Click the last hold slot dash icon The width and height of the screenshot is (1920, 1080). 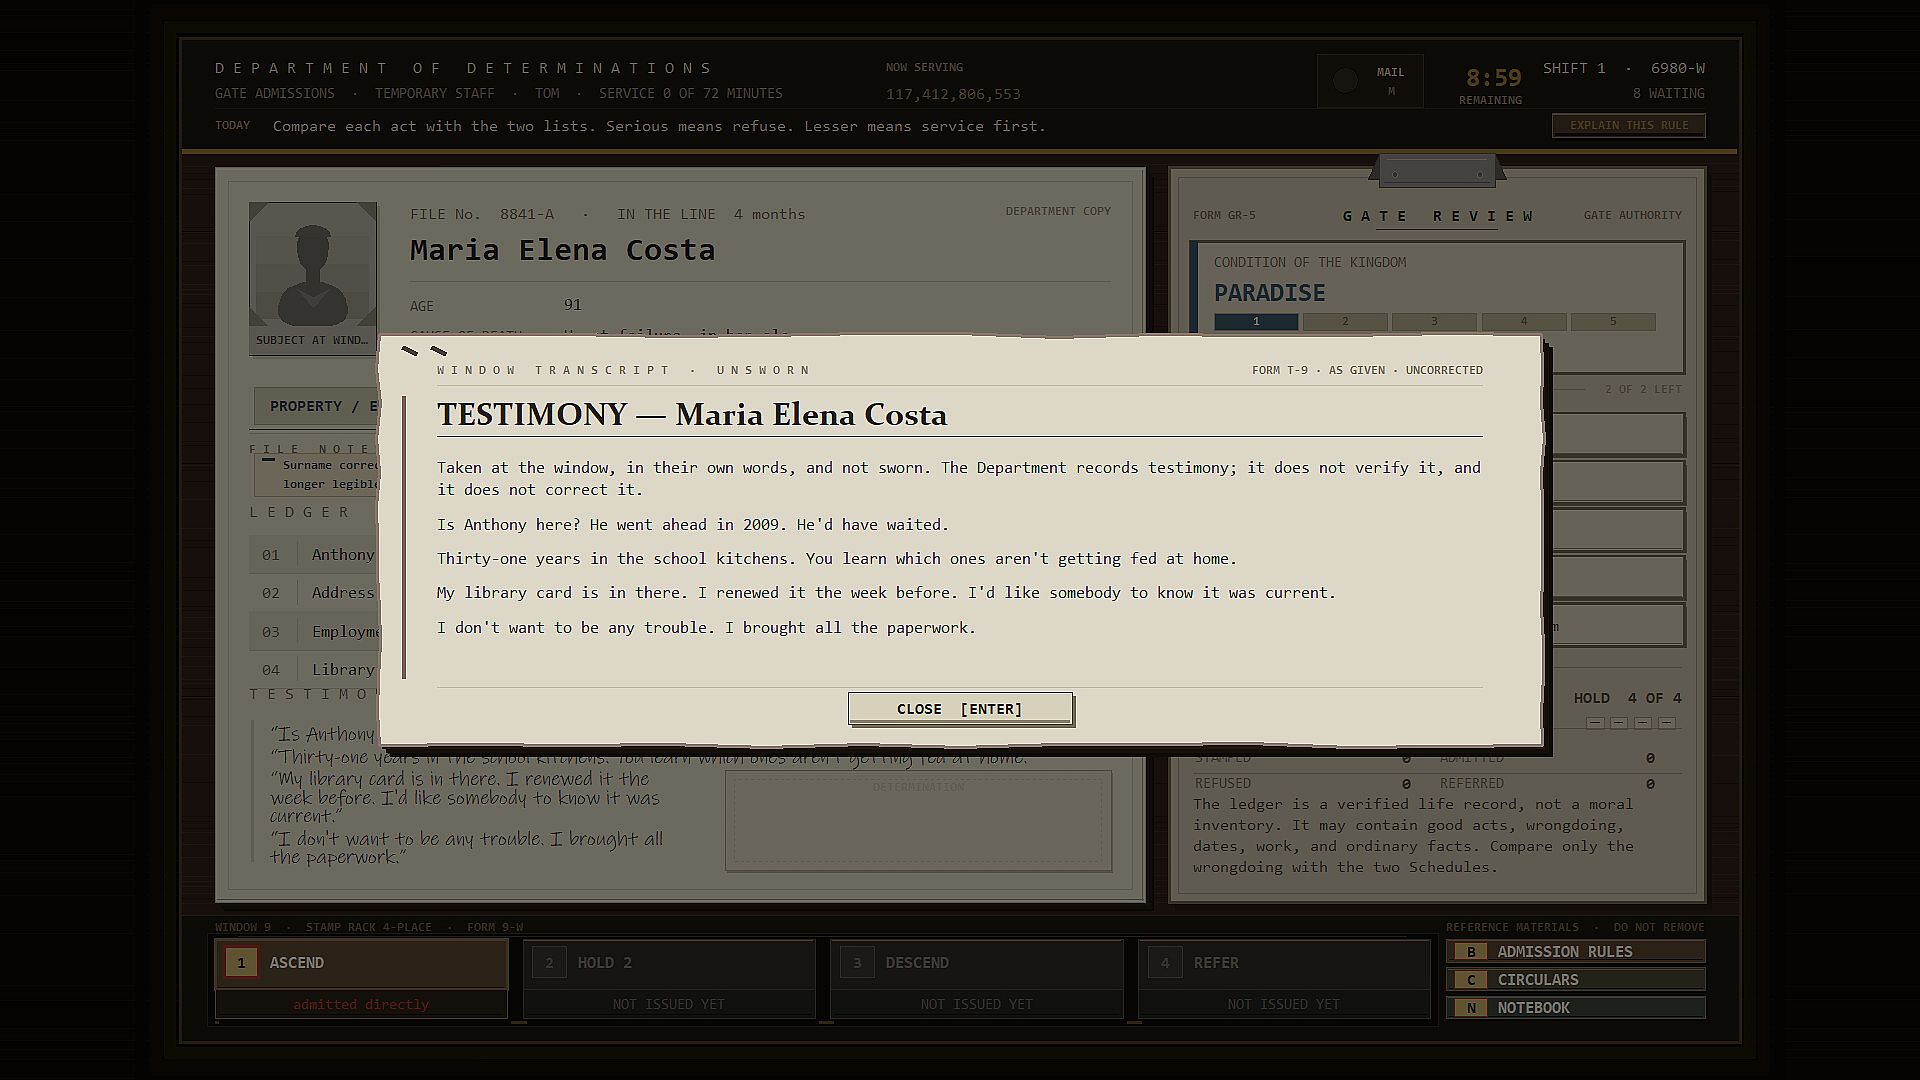pos(1667,723)
